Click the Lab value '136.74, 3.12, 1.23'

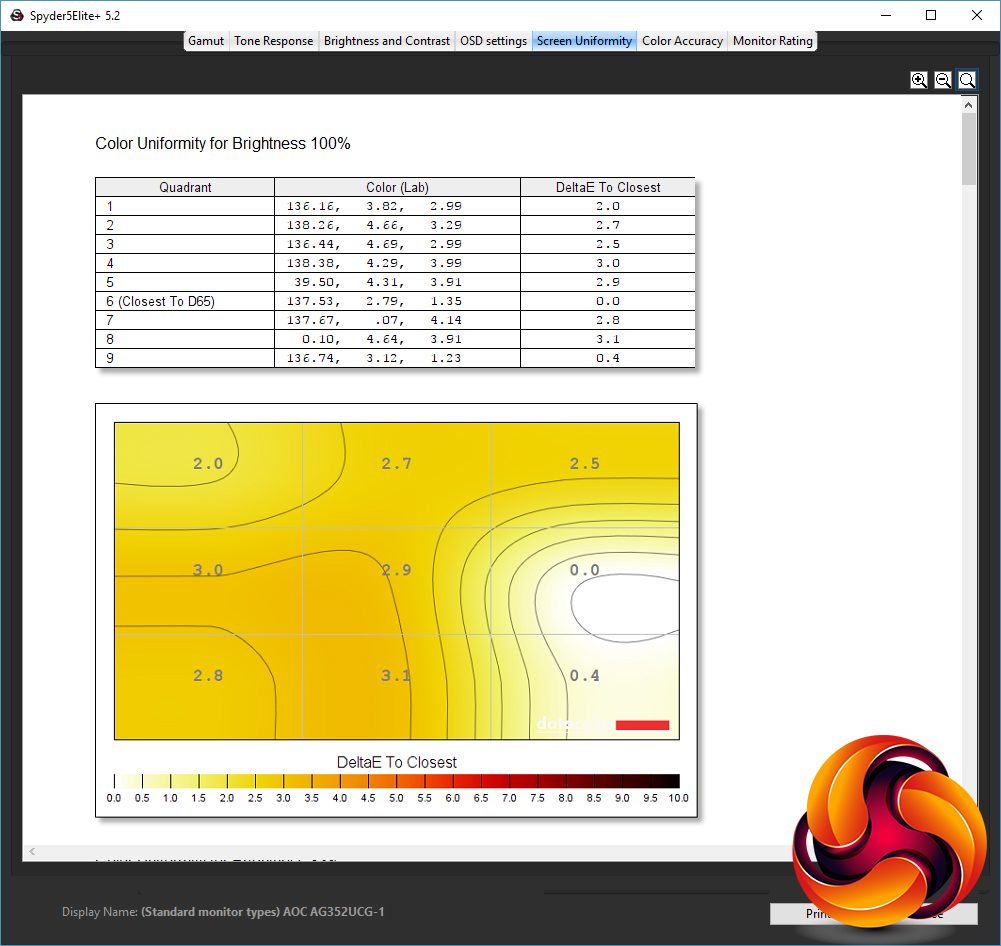tap(374, 358)
